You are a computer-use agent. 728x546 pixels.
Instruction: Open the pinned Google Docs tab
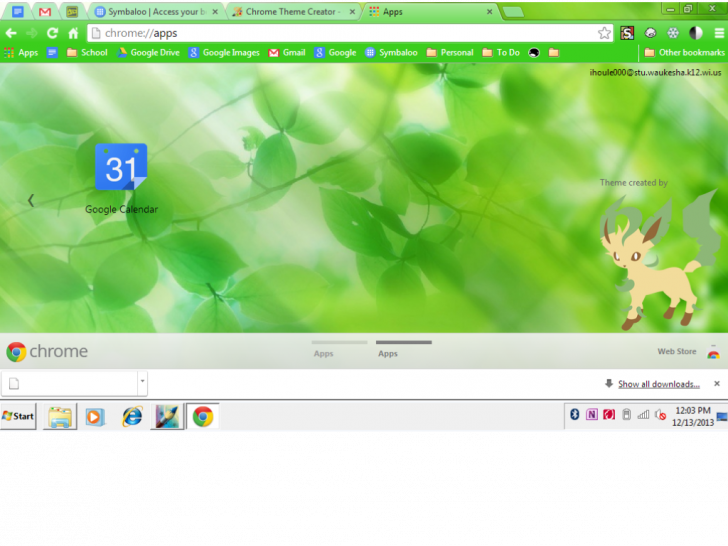point(18,12)
